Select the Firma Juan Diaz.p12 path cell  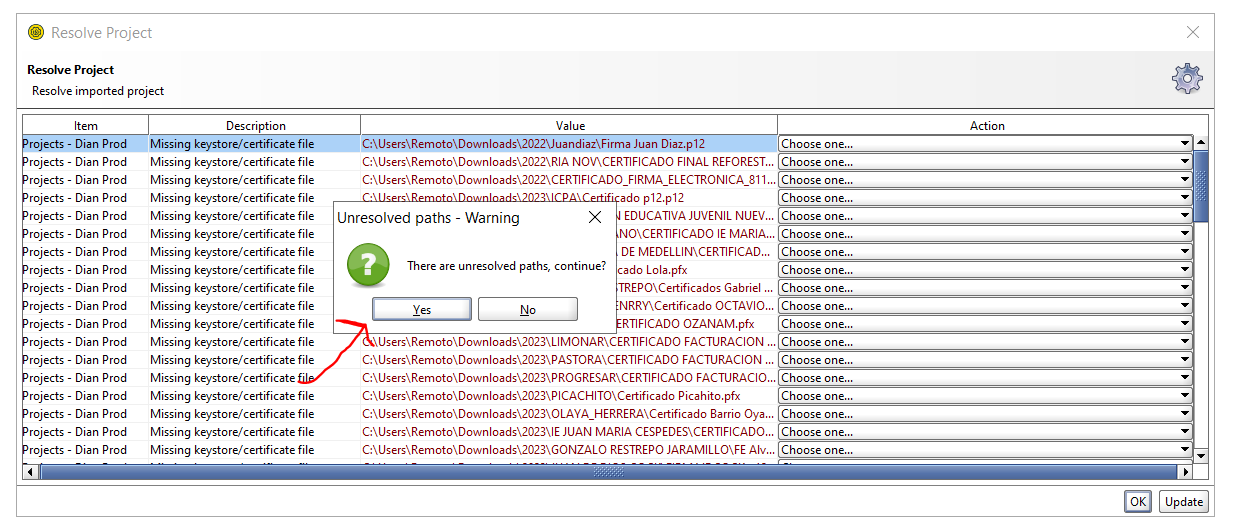coord(568,144)
